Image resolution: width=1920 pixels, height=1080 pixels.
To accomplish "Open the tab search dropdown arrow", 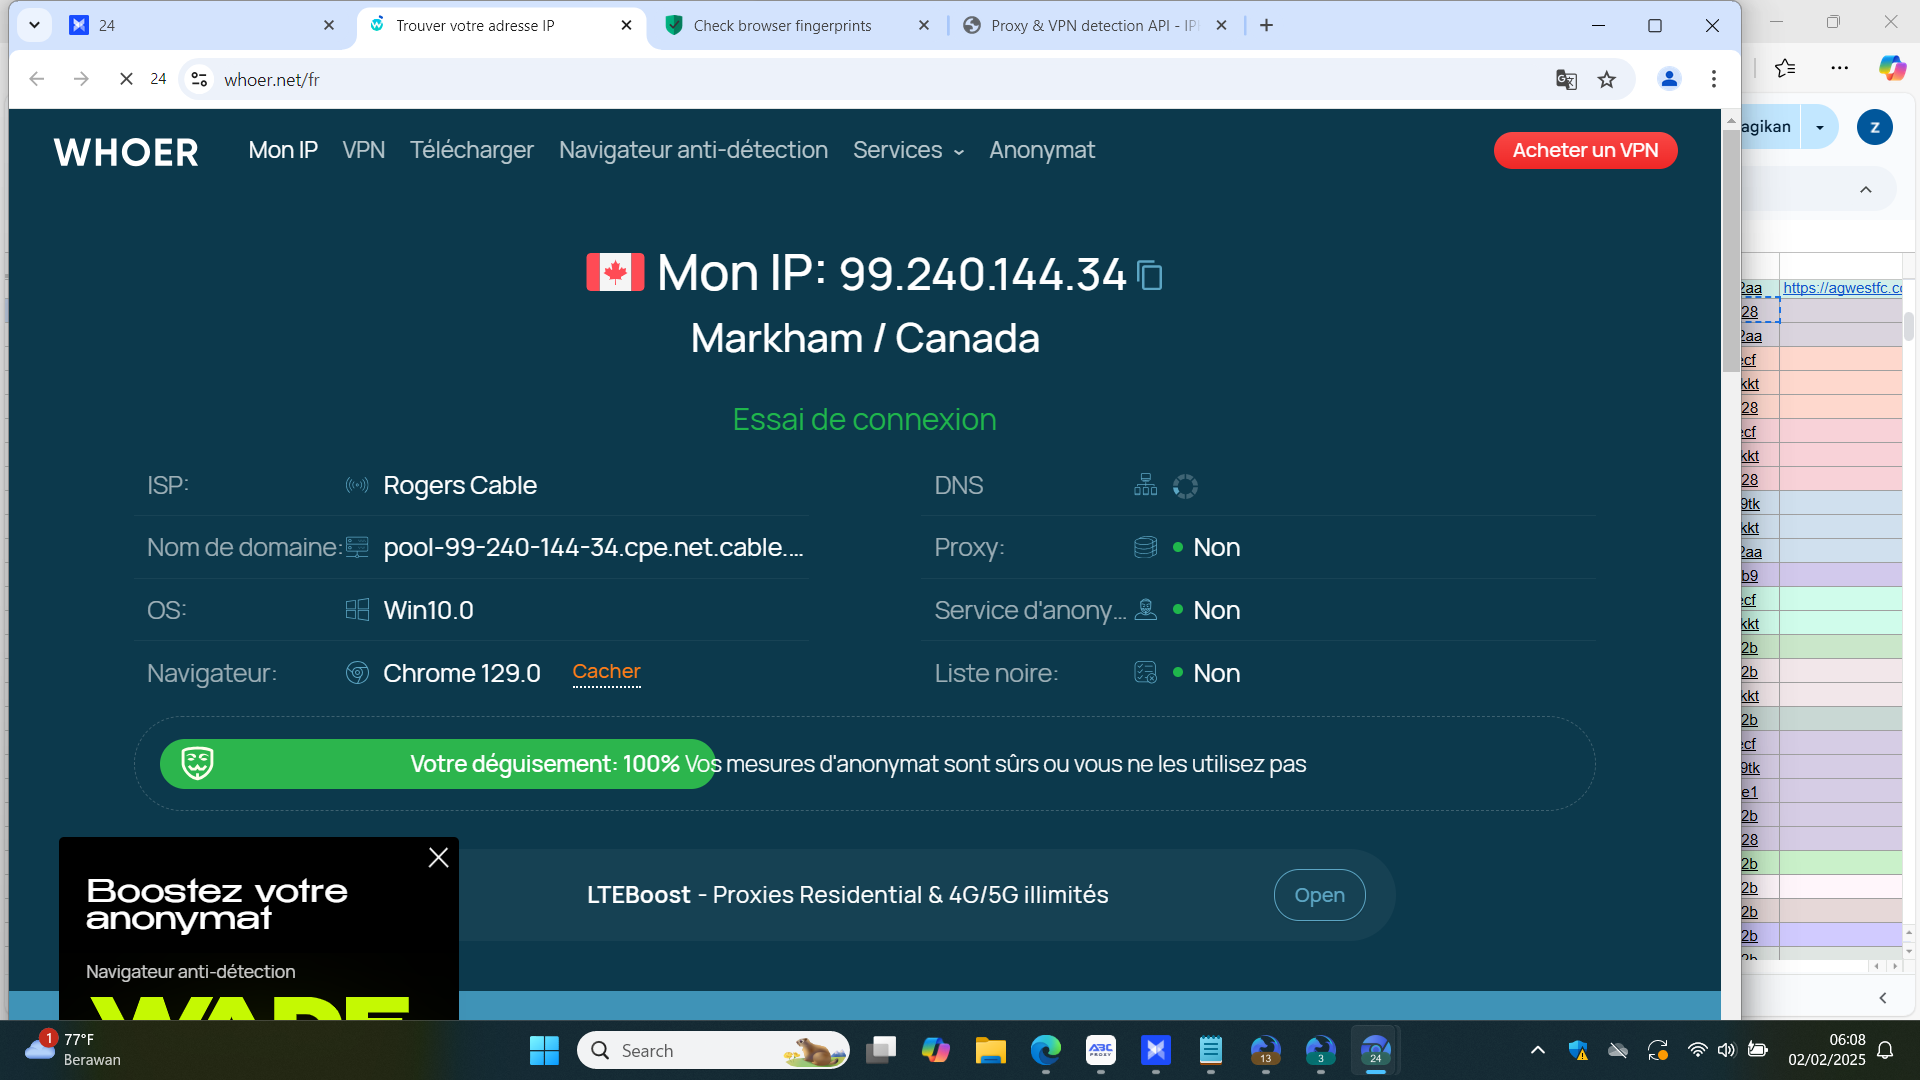I will [34, 25].
